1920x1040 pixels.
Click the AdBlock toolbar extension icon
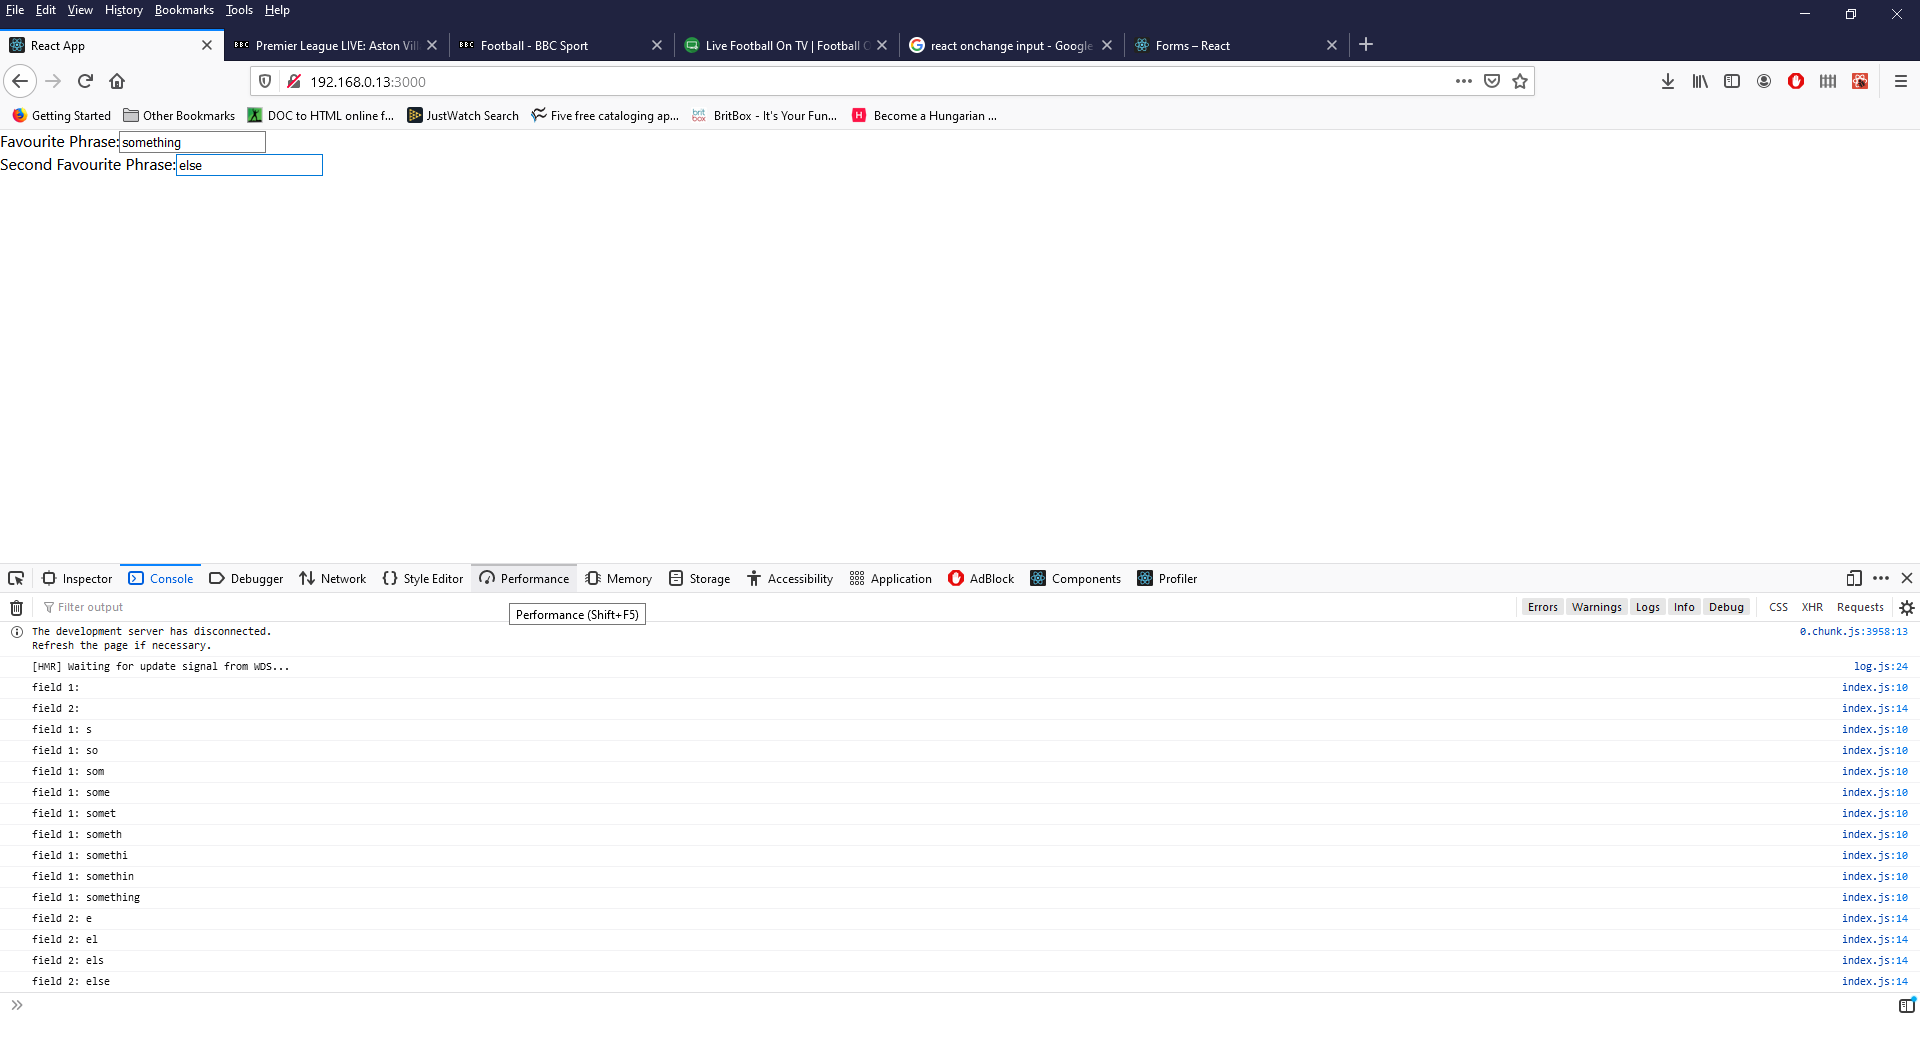pos(1796,81)
